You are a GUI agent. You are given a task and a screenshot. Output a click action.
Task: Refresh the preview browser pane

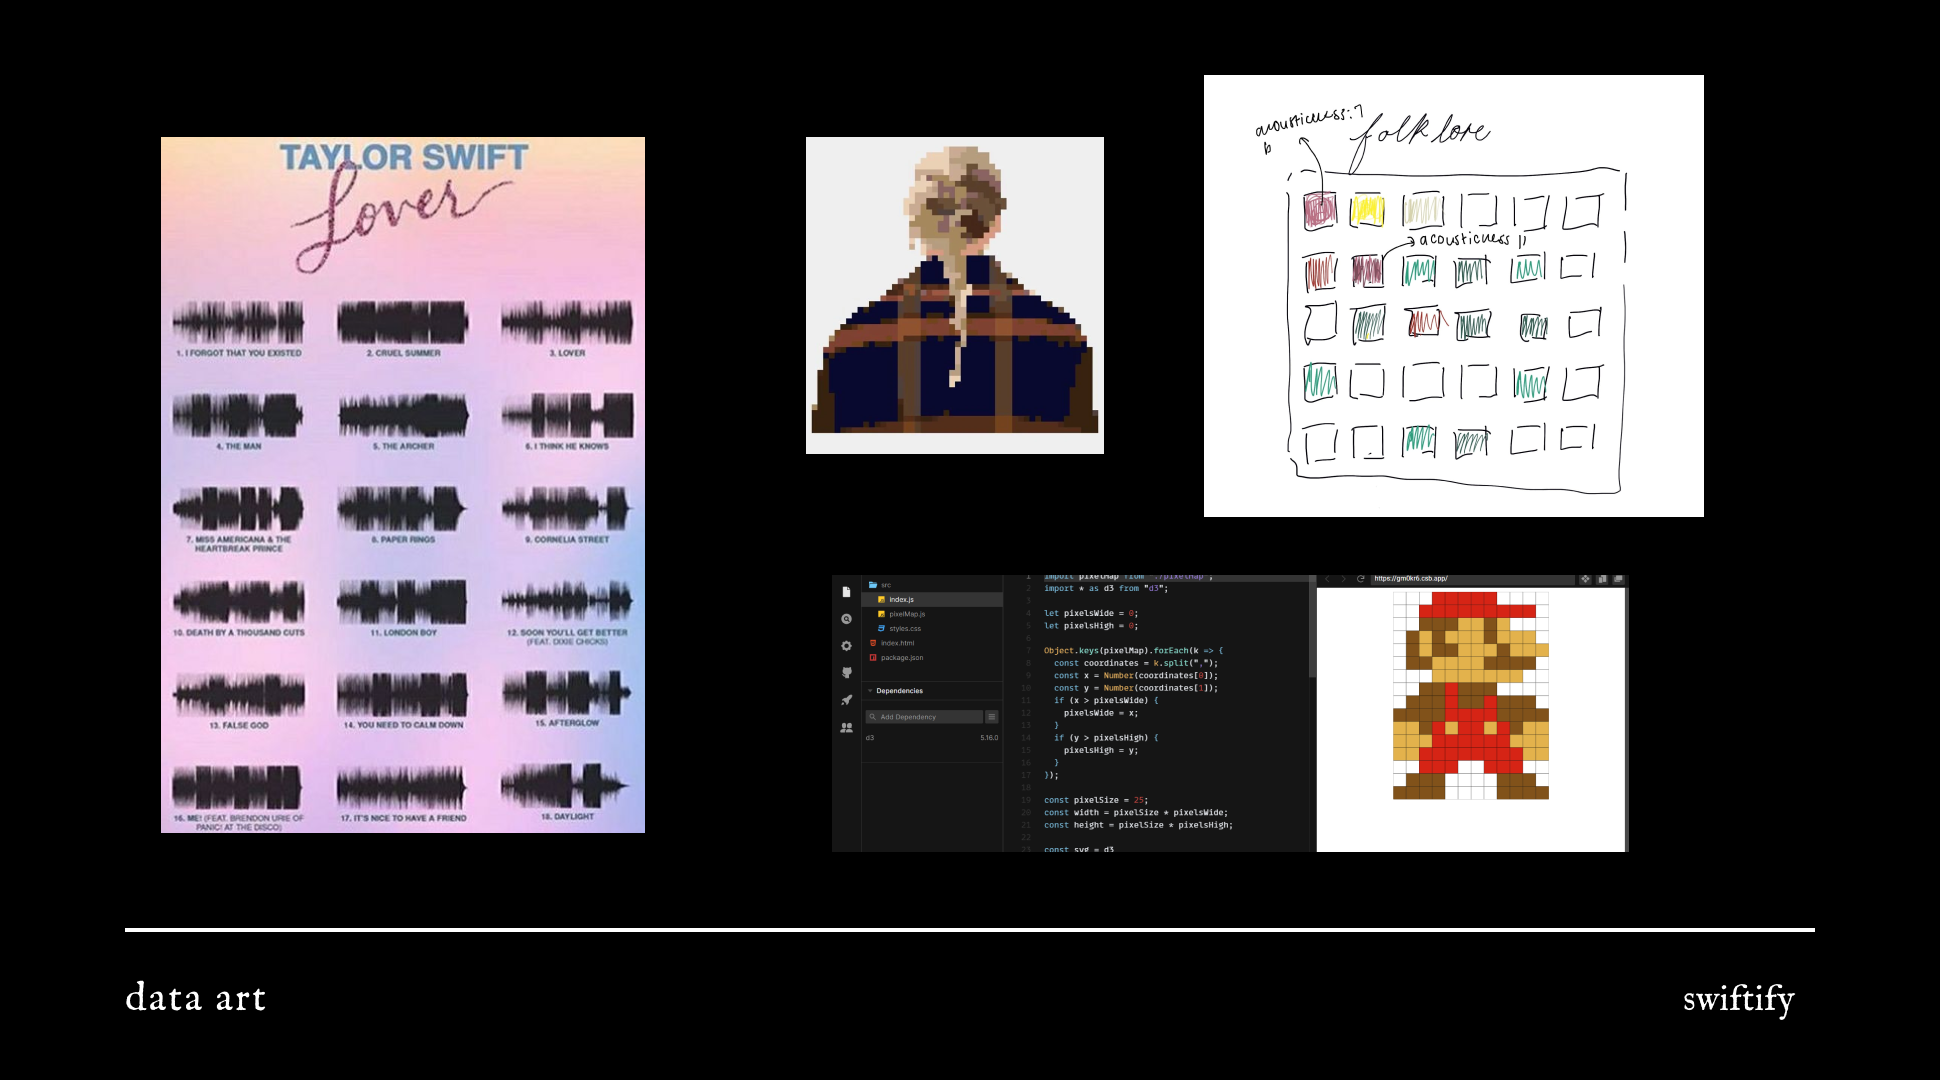(x=1361, y=579)
